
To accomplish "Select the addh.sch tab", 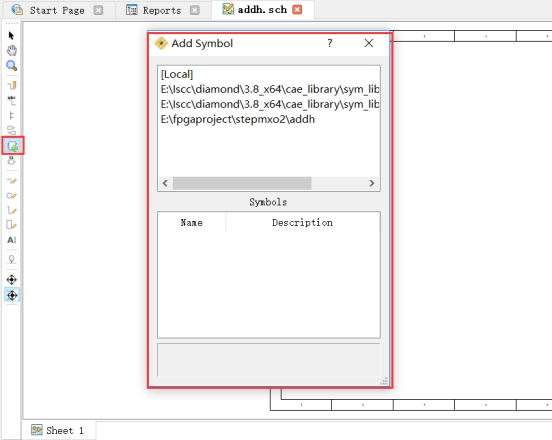I will tap(262, 10).
